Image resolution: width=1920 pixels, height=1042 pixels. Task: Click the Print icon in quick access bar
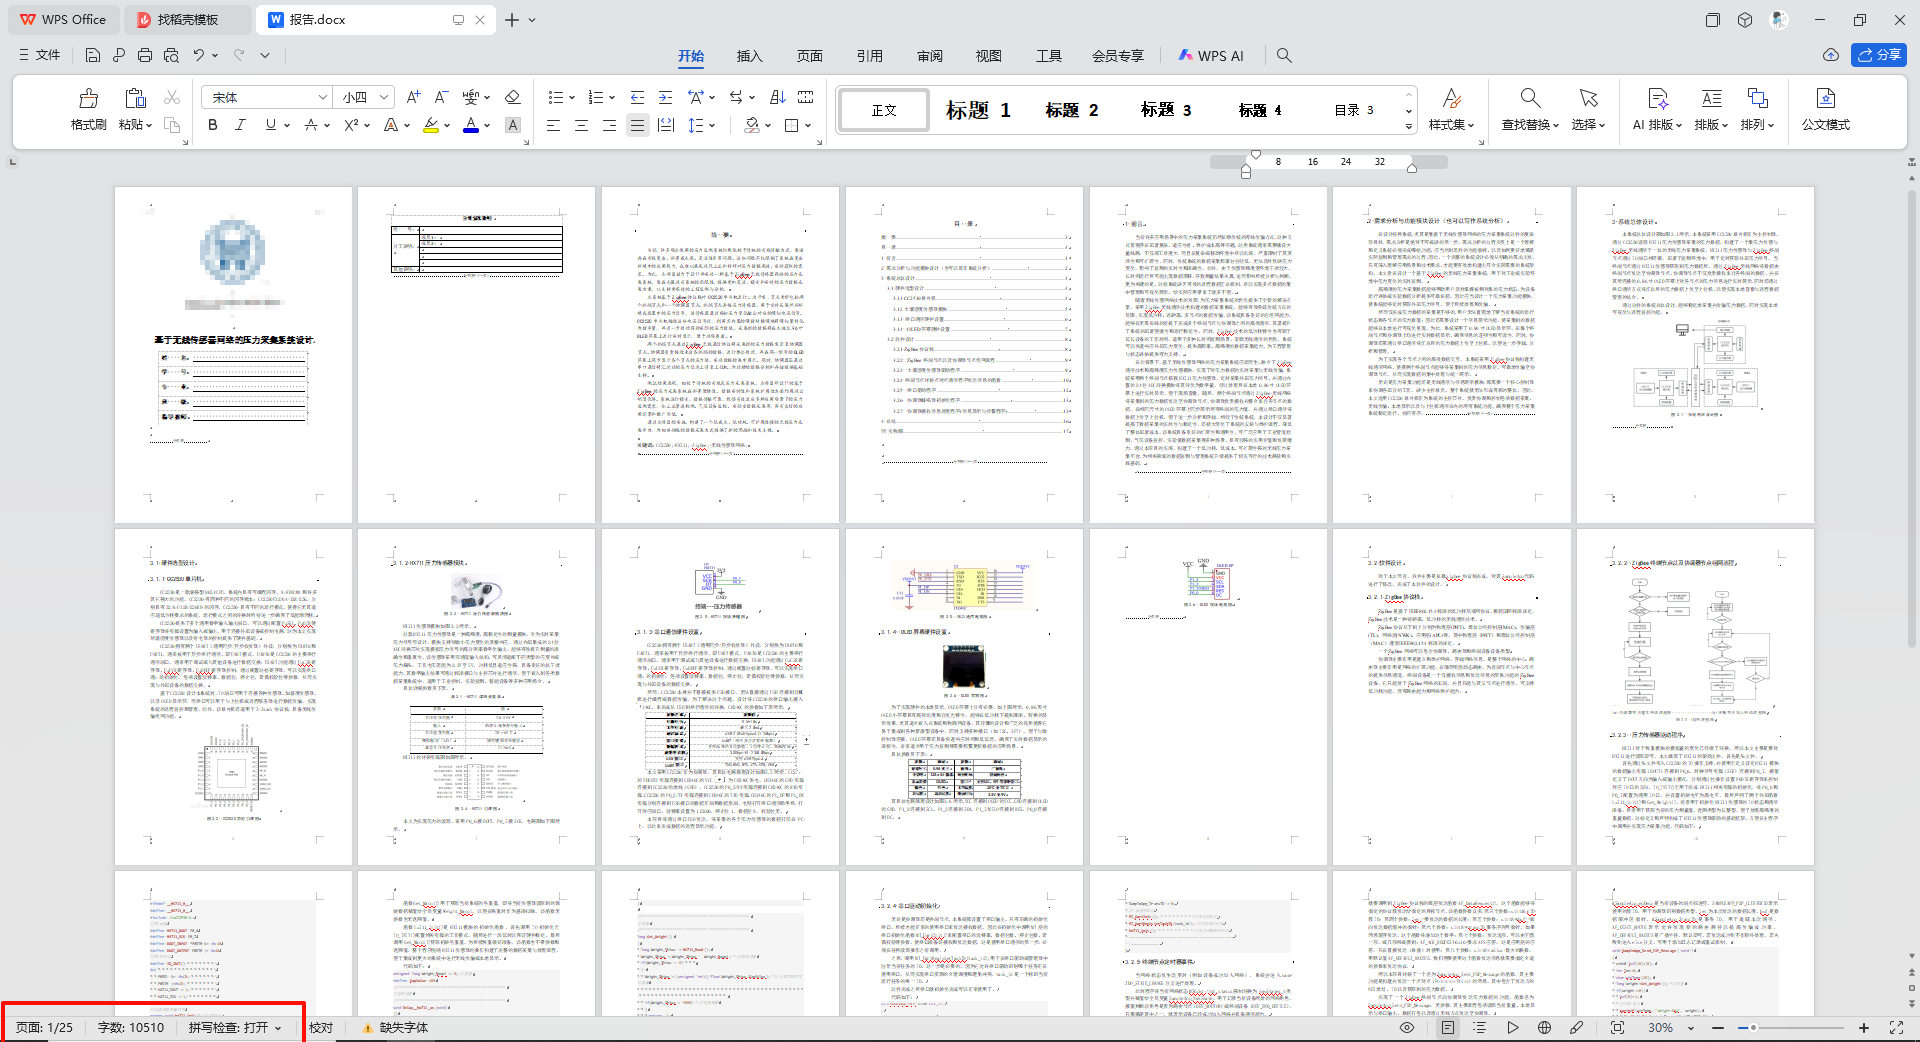(x=145, y=55)
